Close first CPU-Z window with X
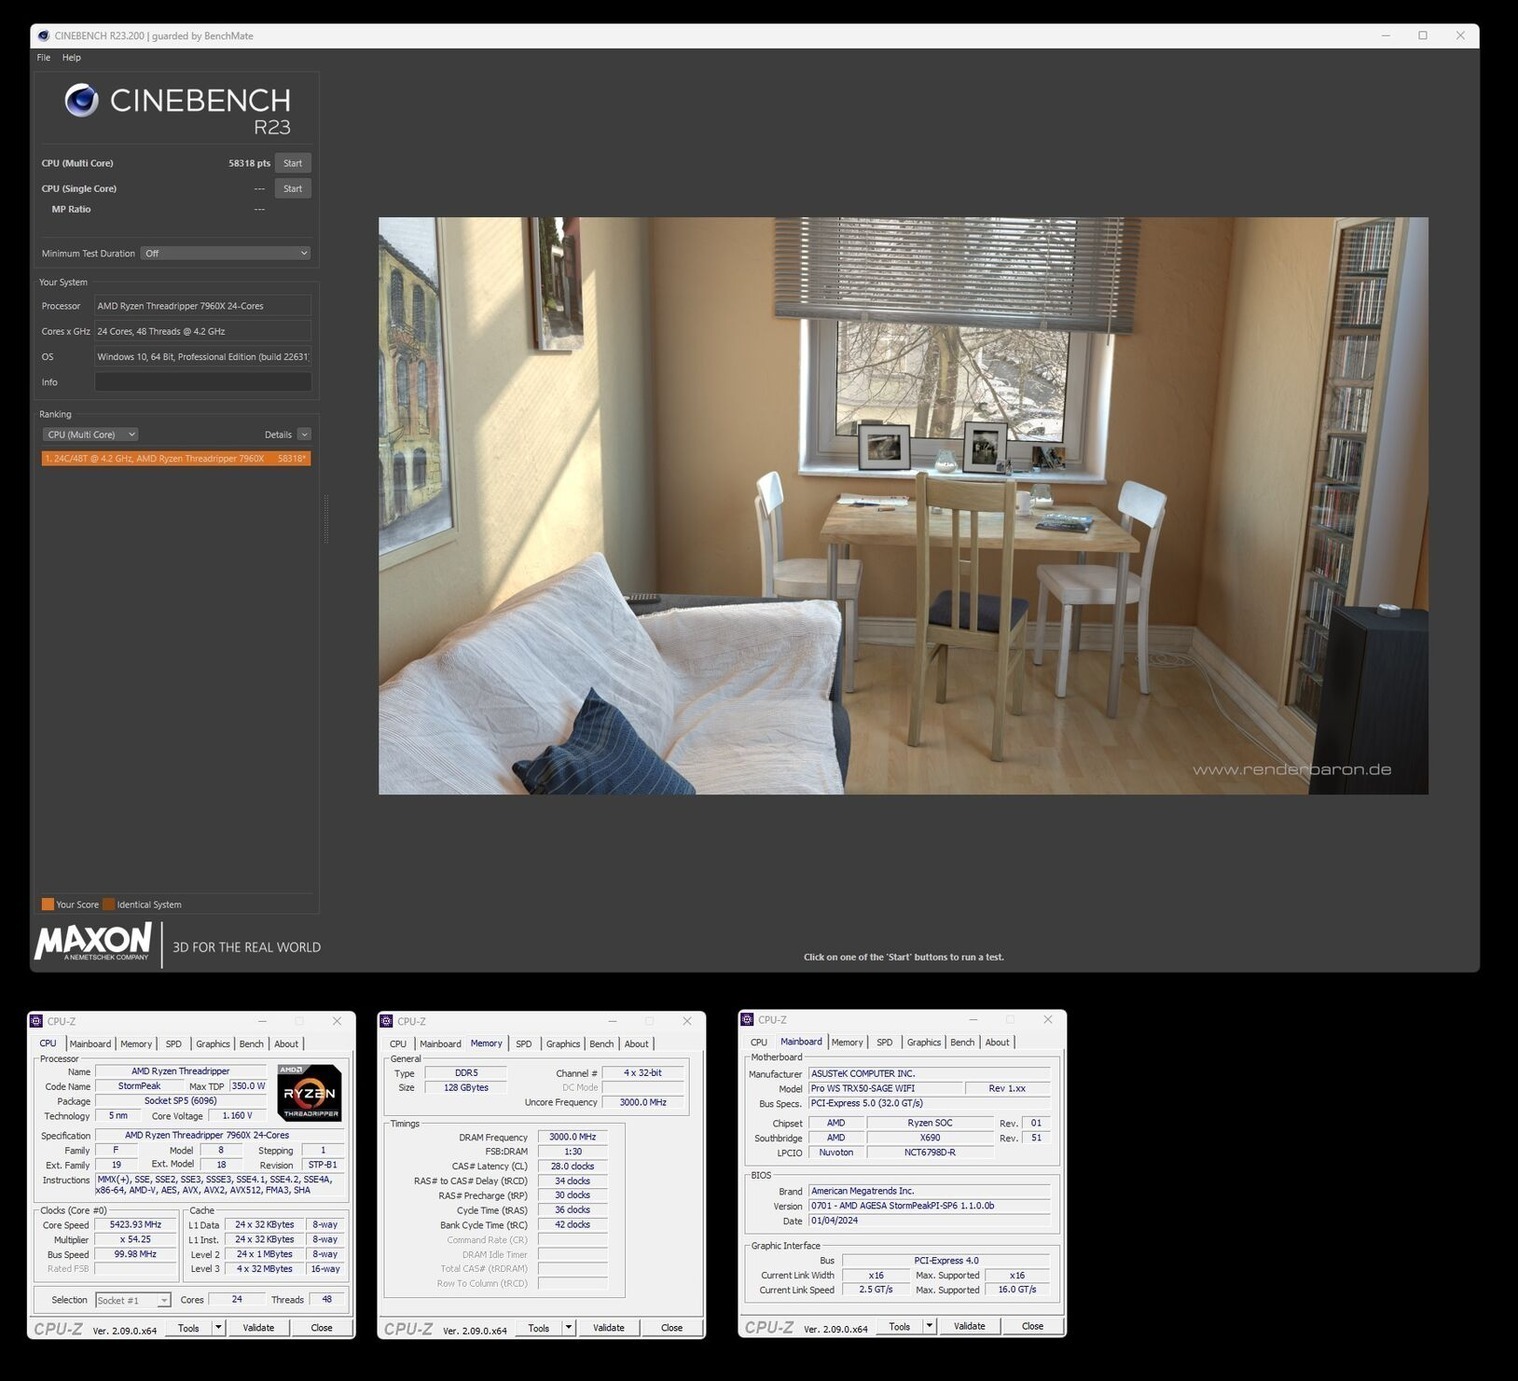Image resolution: width=1518 pixels, height=1381 pixels. [337, 1021]
